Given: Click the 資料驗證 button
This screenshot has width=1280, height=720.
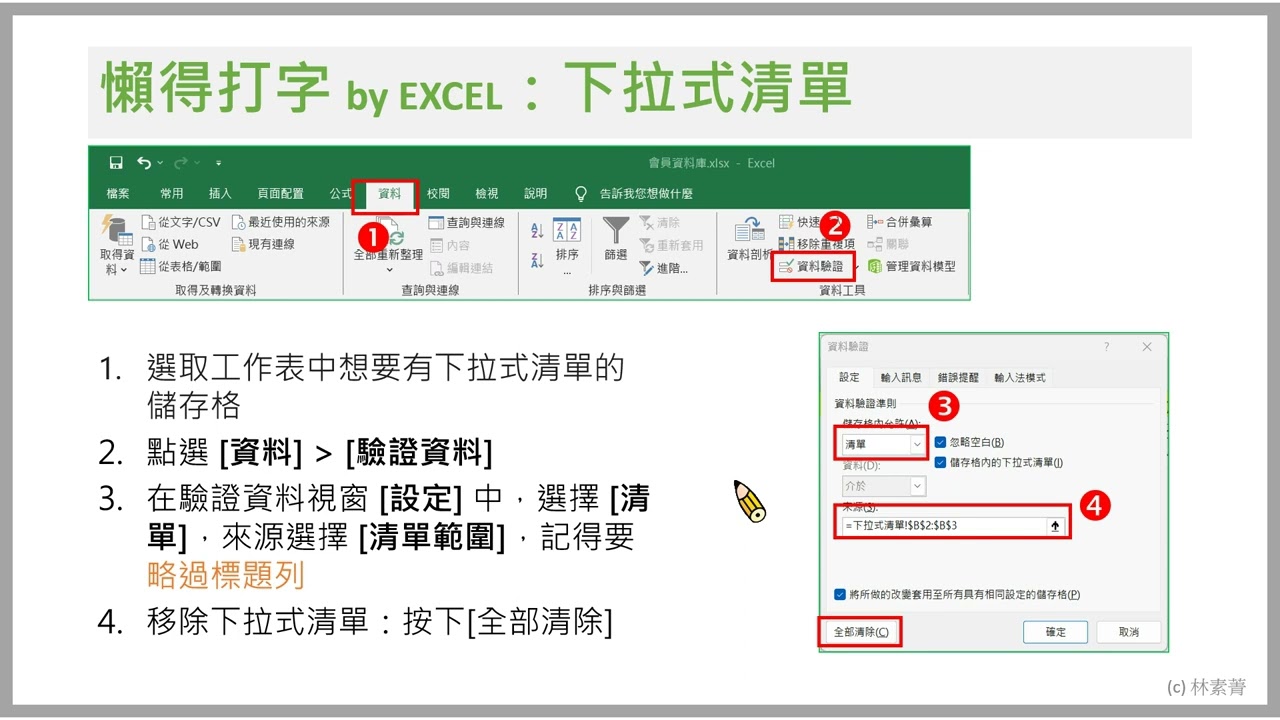Looking at the screenshot, I should 811,266.
